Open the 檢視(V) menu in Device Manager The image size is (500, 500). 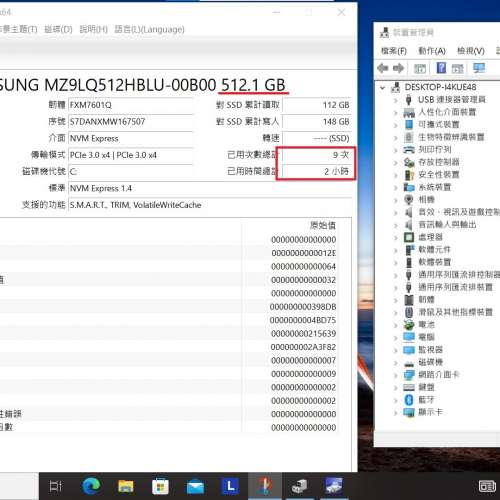click(471, 51)
